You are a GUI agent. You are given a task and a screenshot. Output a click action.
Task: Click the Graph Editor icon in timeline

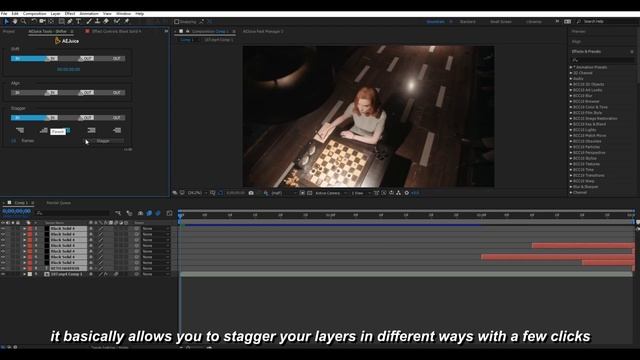click(169, 213)
